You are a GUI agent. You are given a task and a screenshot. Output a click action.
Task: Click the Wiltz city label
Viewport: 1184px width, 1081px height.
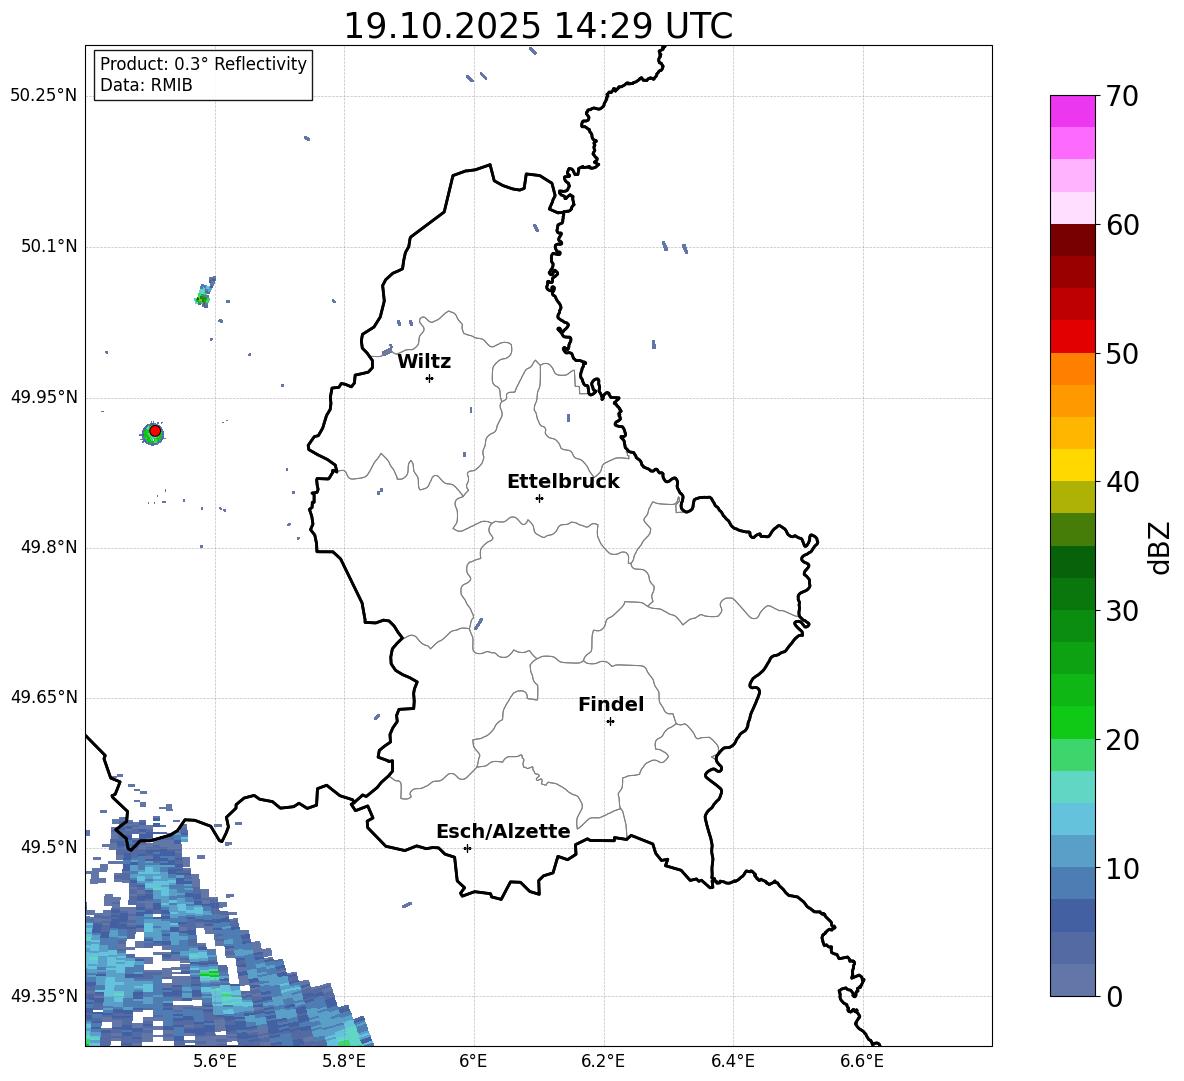click(424, 362)
